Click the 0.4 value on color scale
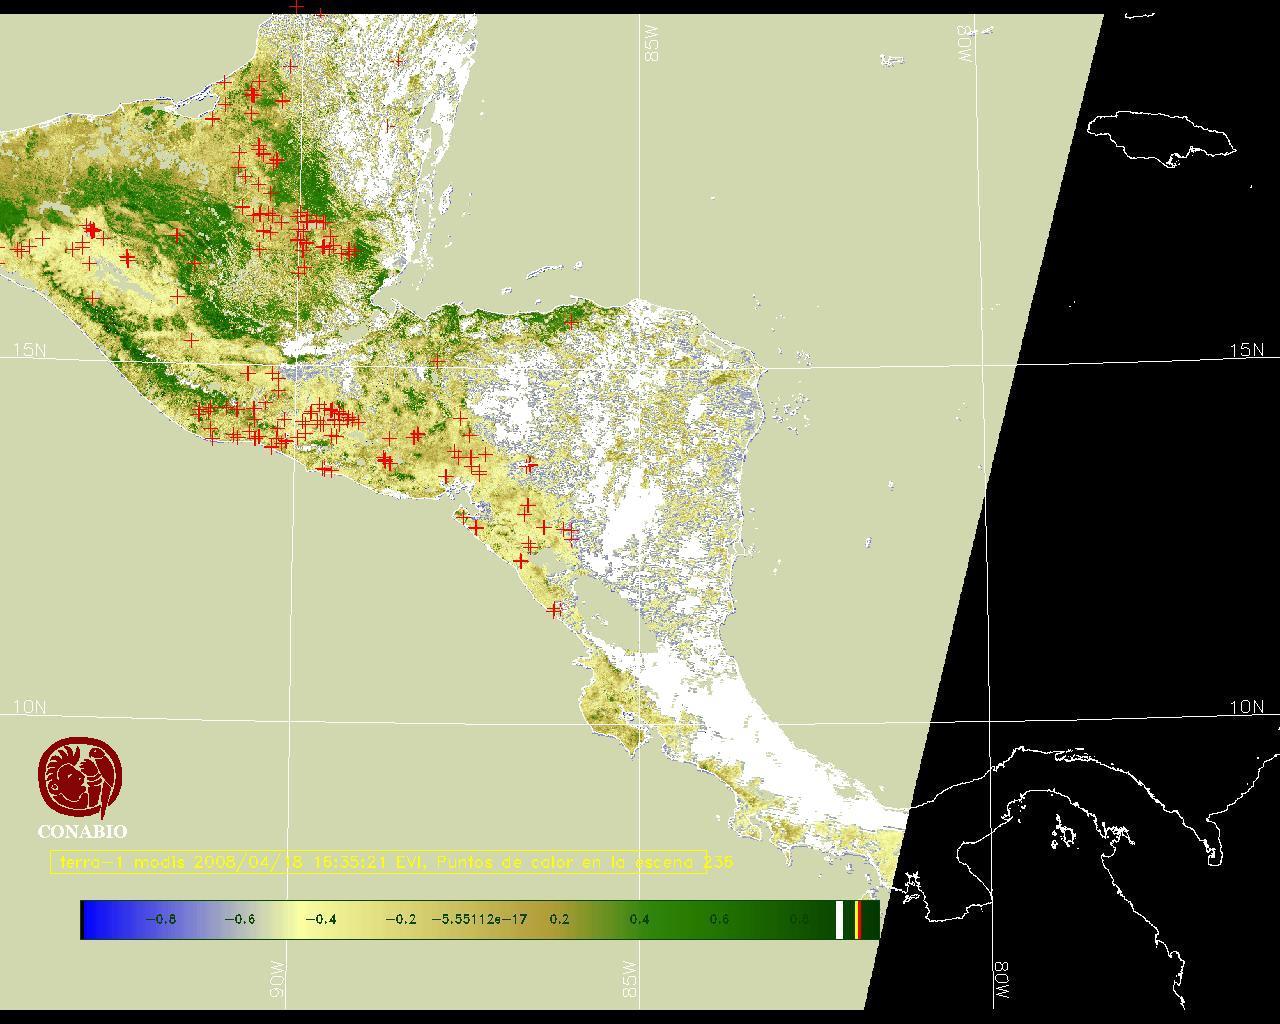1280x1024 pixels. 639,919
